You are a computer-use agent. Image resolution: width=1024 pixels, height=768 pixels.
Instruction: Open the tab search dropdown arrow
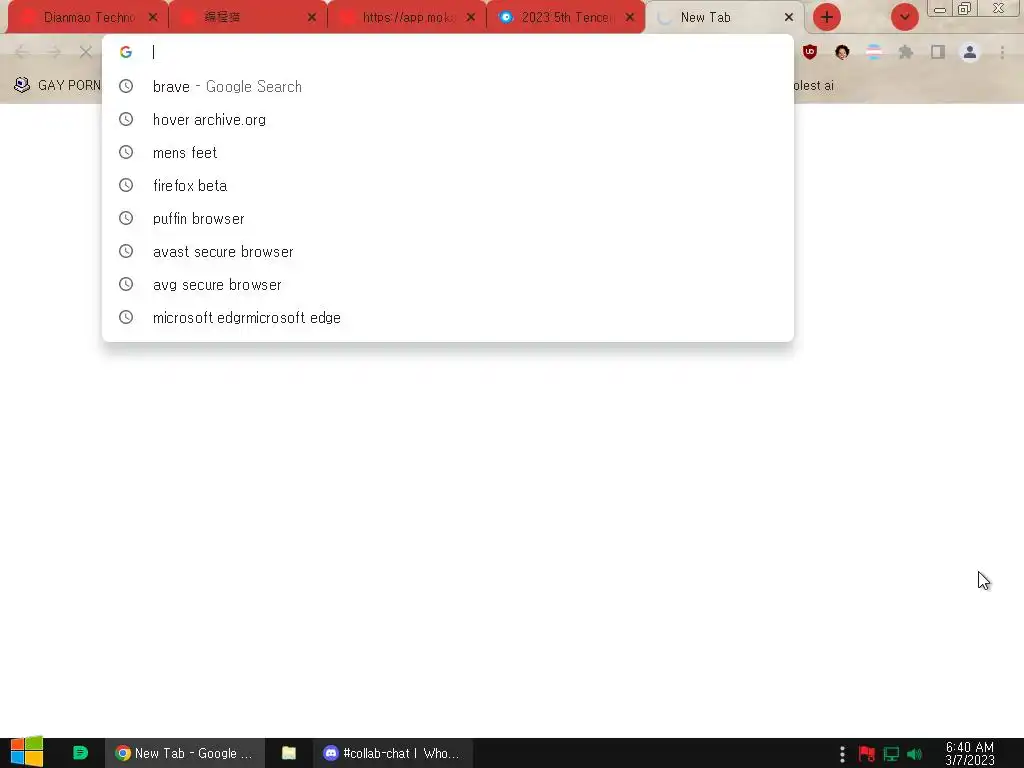[x=904, y=18]
